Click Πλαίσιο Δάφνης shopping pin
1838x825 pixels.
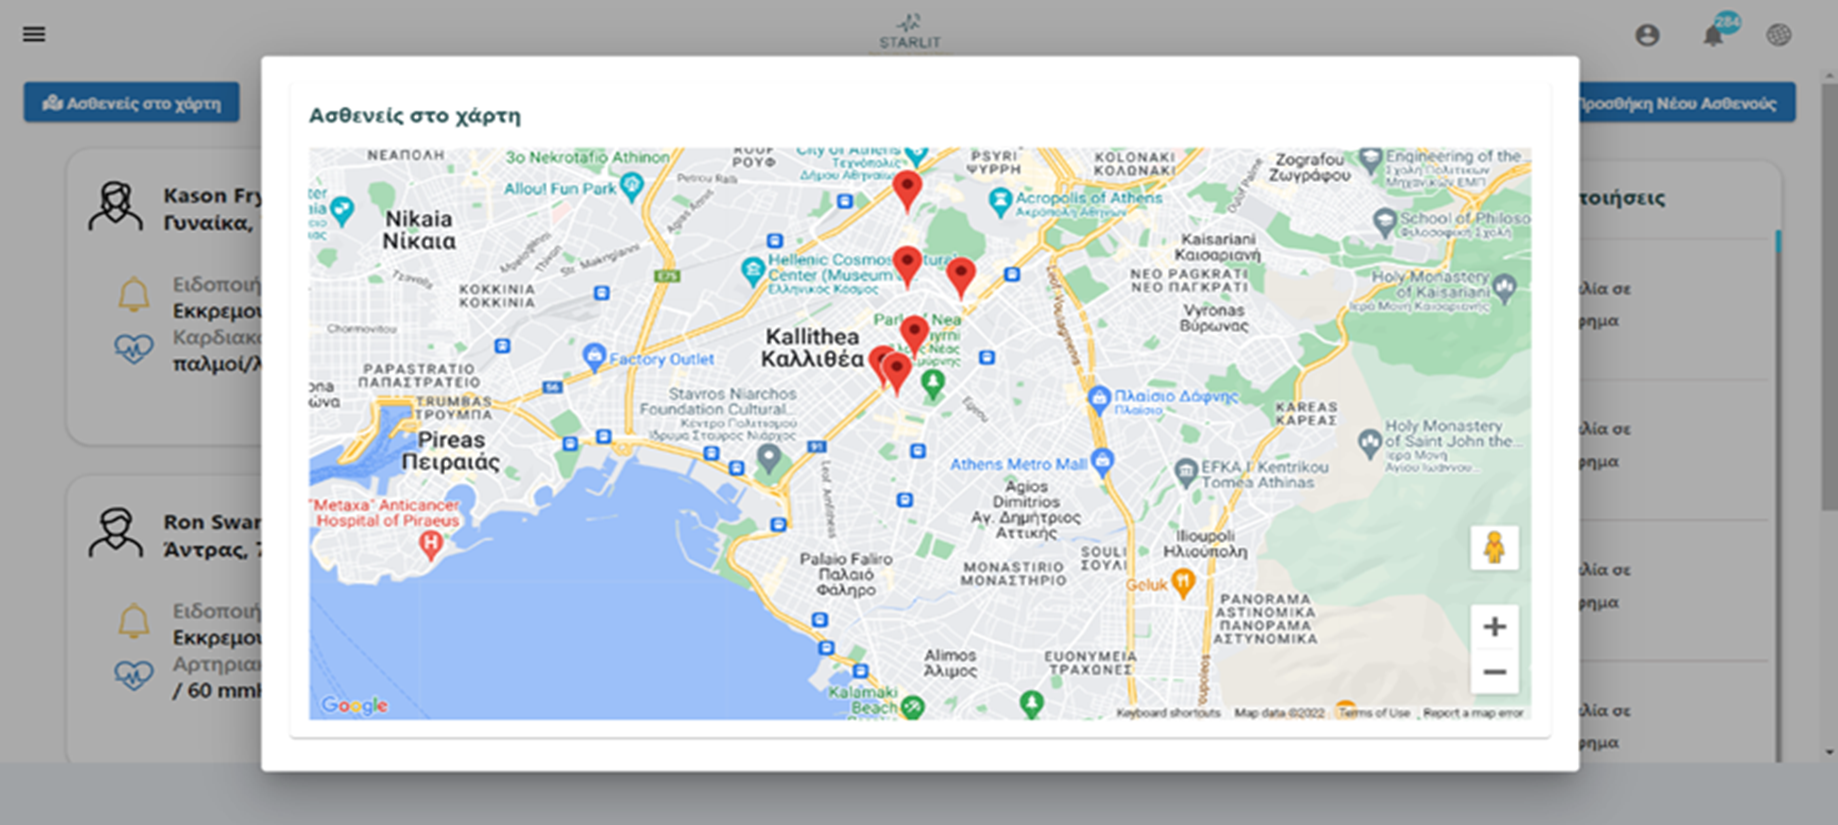pos(1099,400)
